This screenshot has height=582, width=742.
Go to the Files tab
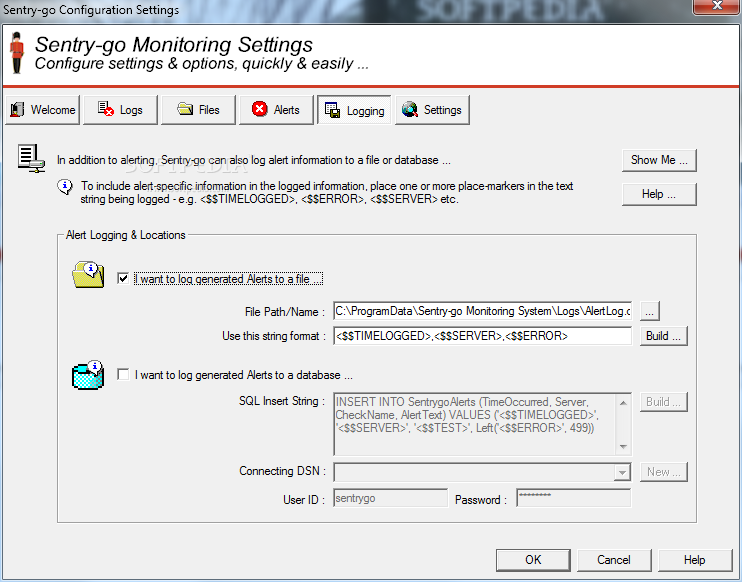click(x=198, y=110)
